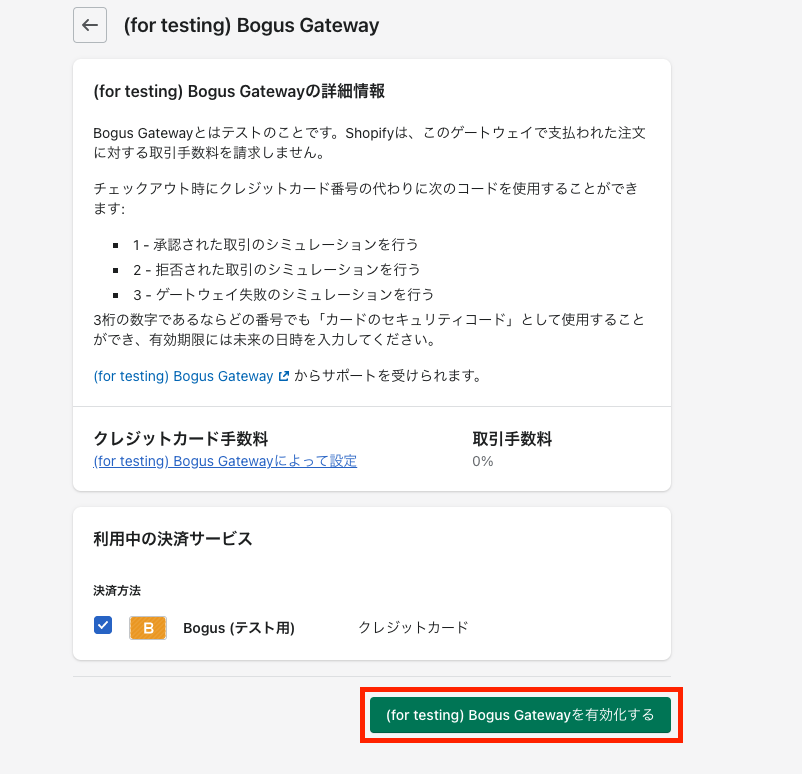This screenshot has width=802, height=774.
Task: Uncheck the Bogus (テスト用) payment method checkbox
Action: point(103,625)
